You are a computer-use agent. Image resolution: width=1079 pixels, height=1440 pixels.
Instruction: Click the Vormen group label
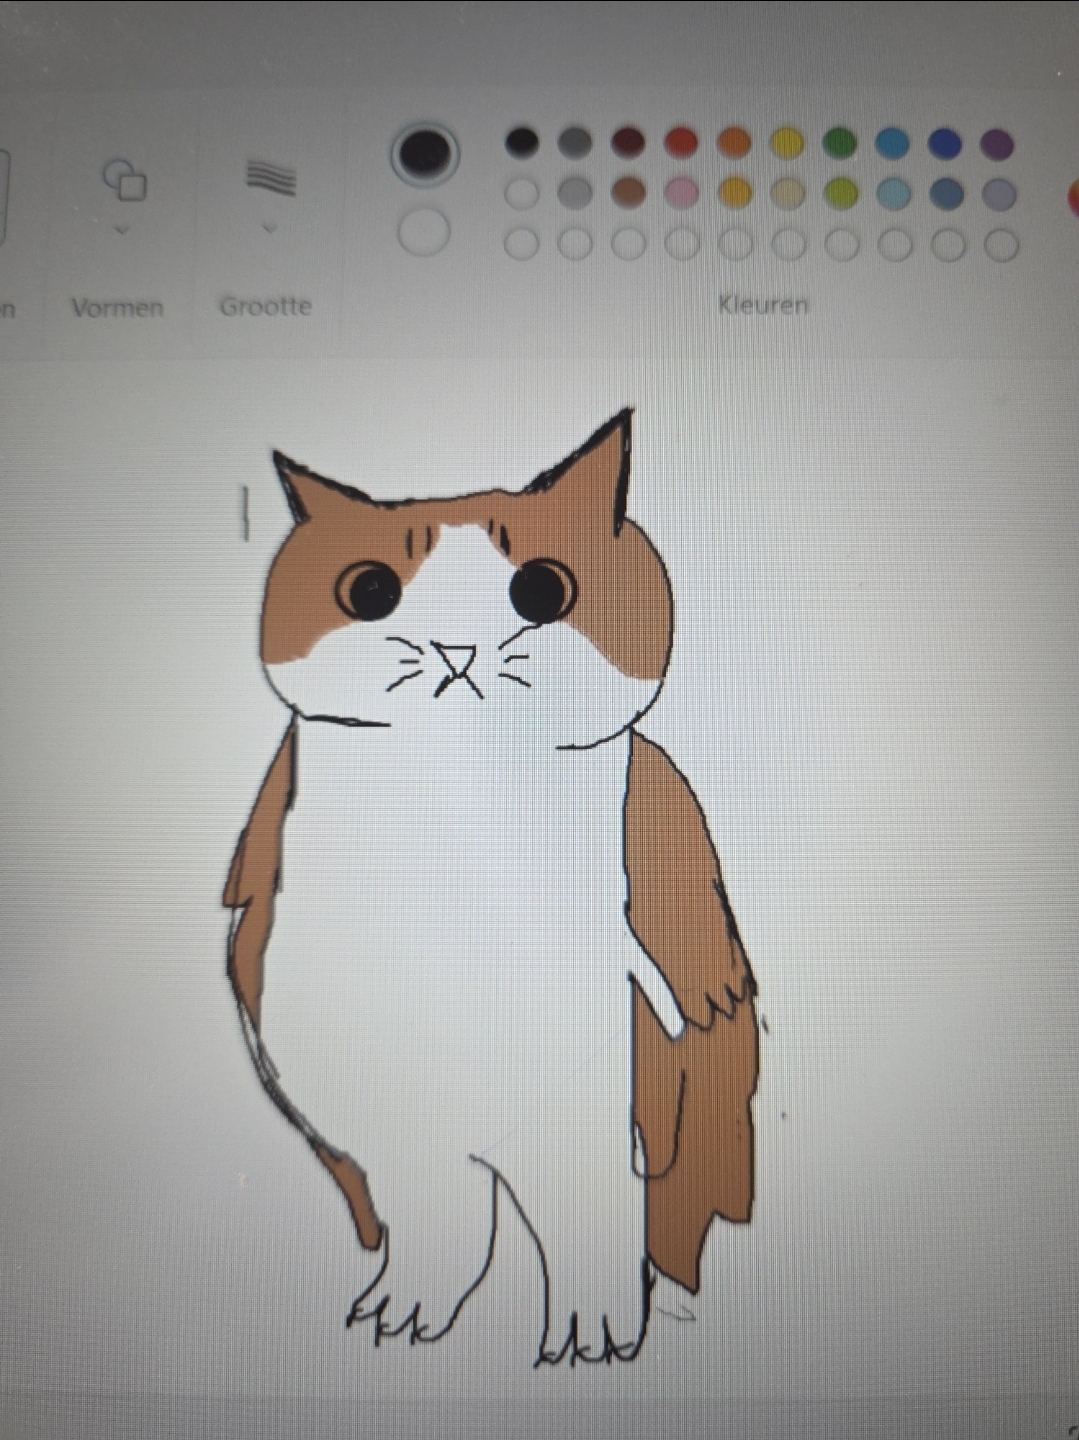(117, 308)
